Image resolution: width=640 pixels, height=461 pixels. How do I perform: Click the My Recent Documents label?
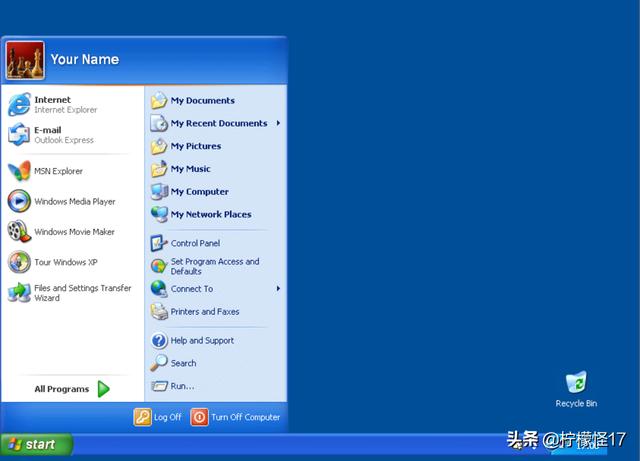pyautogui.click(x=219, y=123)
